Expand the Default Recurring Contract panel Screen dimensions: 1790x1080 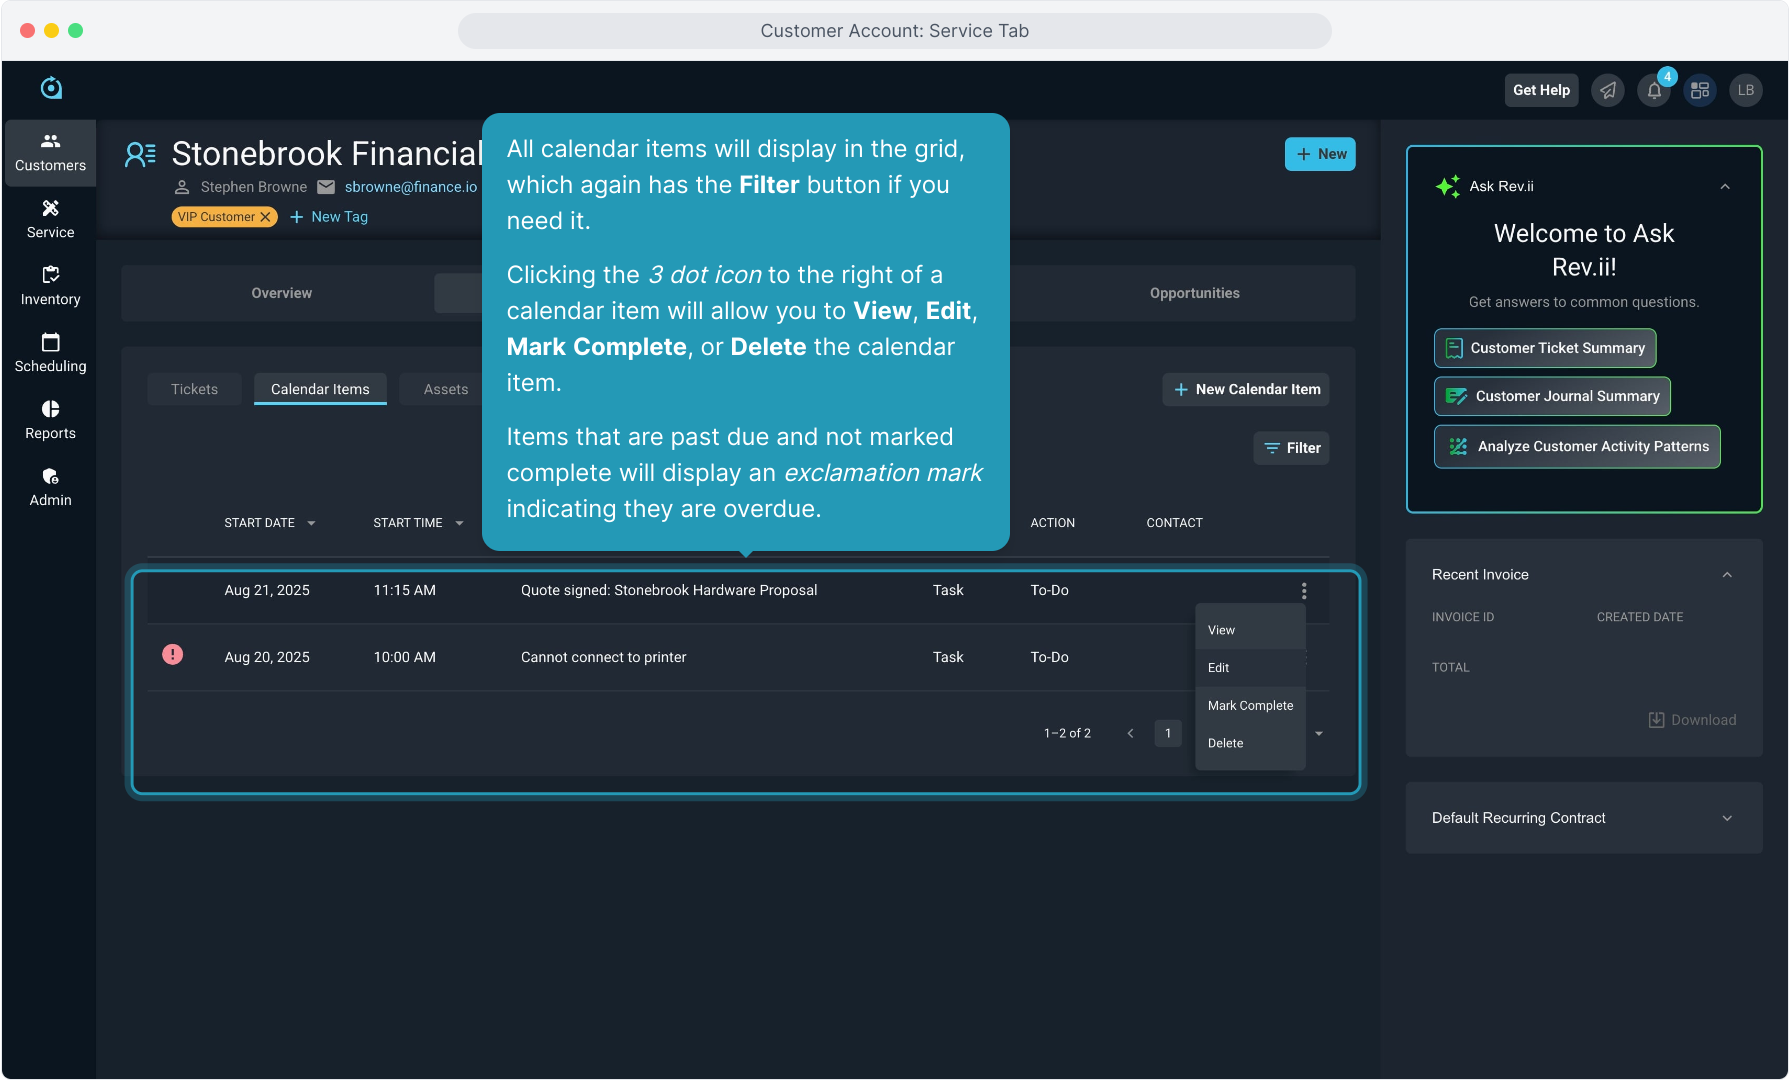1727,818
